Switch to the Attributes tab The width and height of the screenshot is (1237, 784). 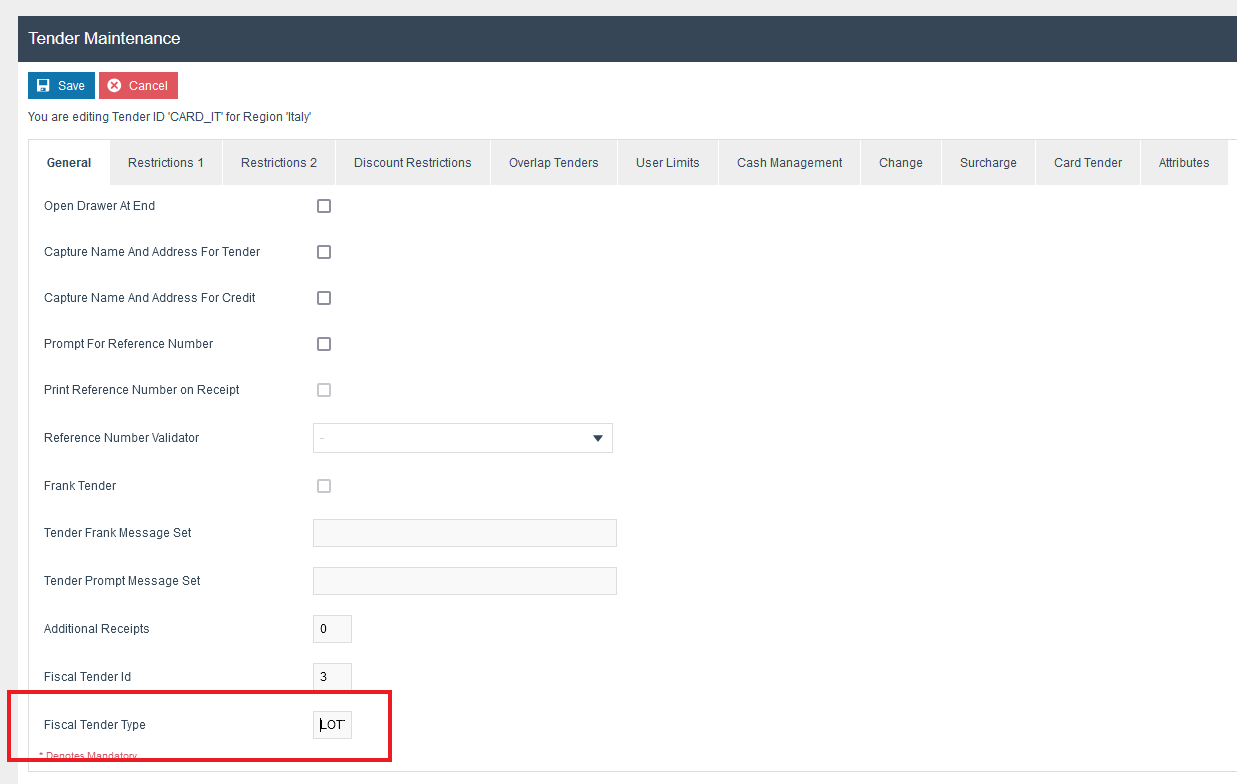click(1184, 163)
